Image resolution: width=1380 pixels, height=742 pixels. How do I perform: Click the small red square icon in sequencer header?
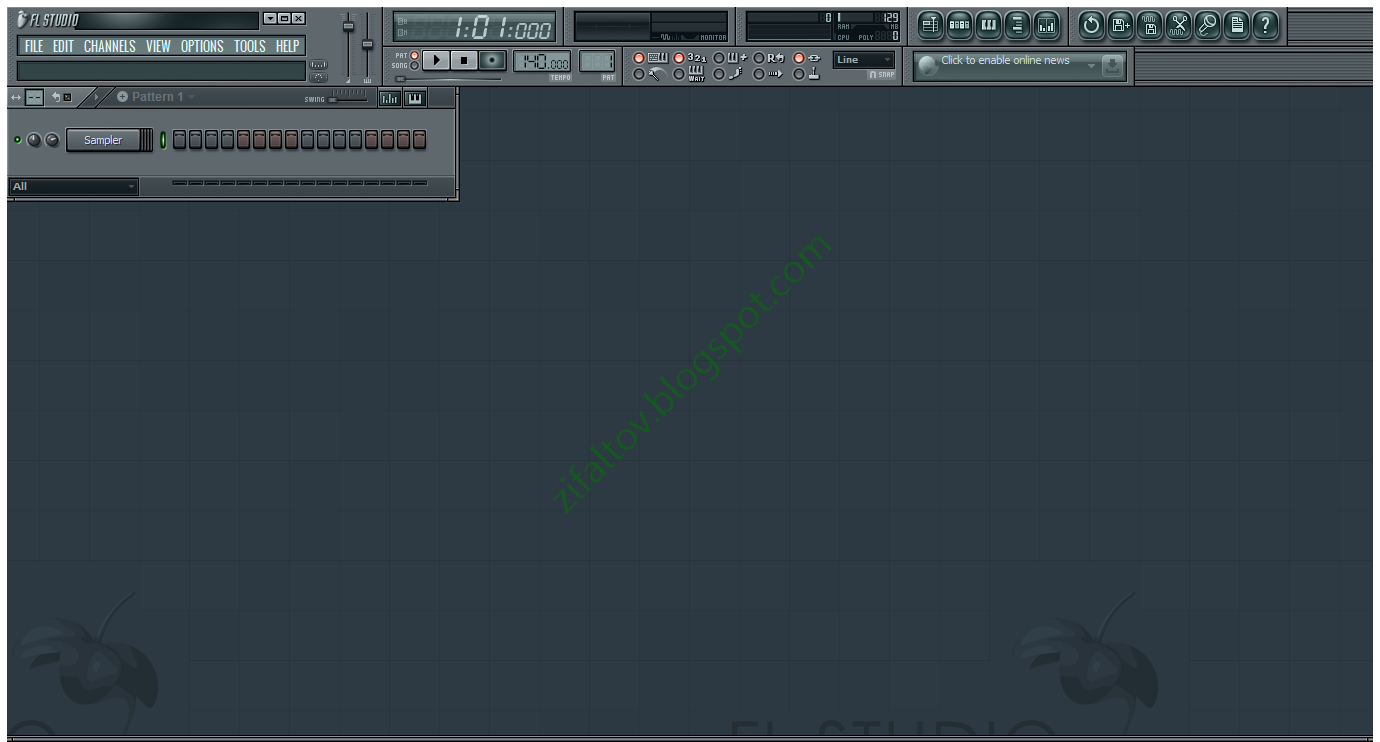[68, 97]
